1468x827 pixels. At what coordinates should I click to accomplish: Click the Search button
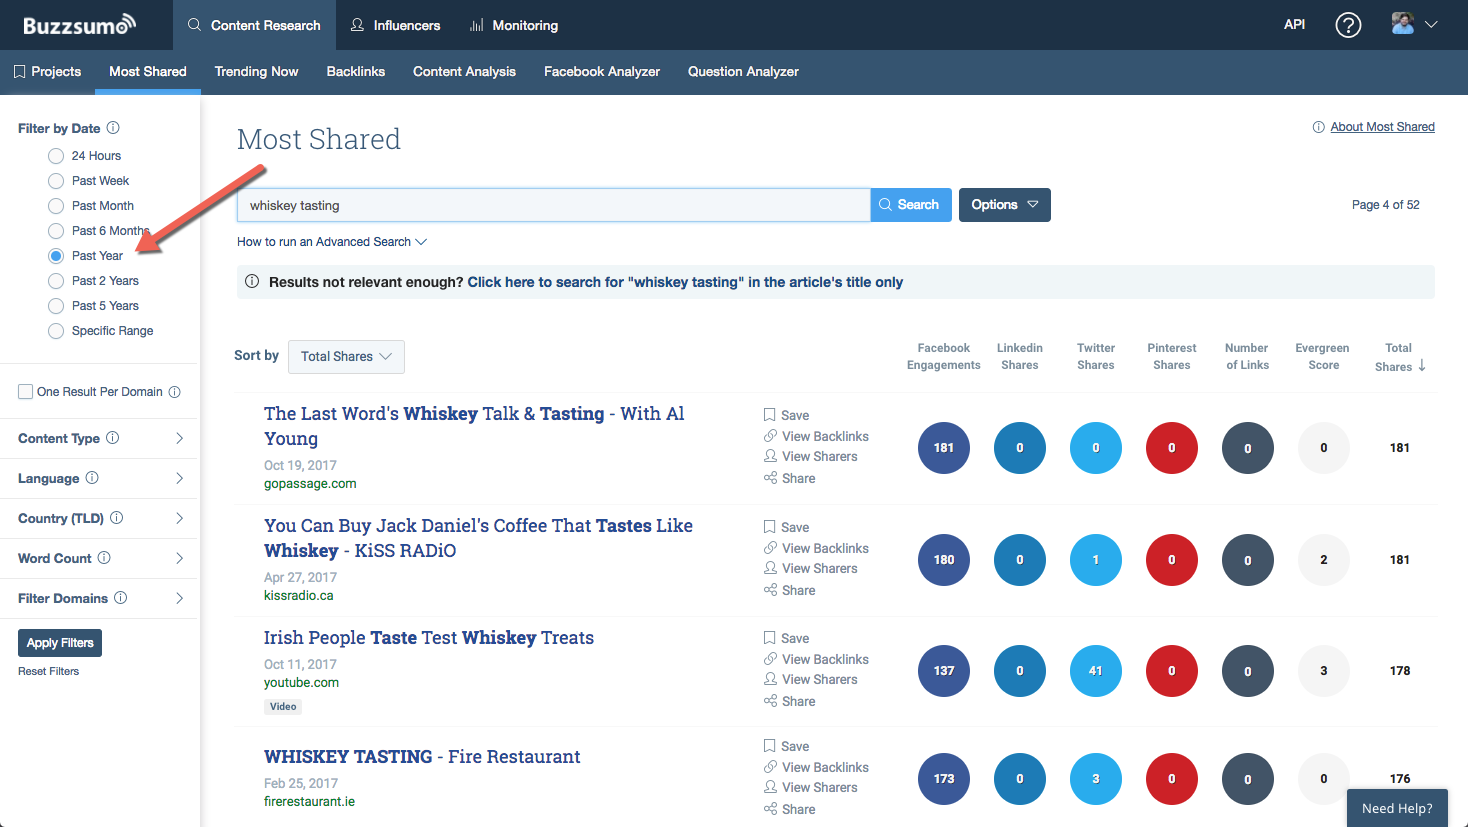pyautogui.click(x=911, y=205)
